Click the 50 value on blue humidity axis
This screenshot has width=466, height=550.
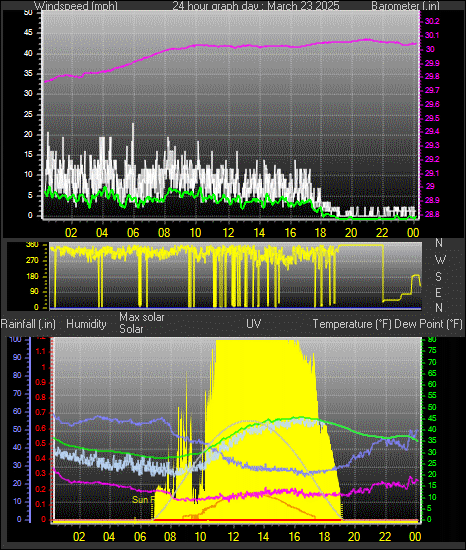click(17, 429)
